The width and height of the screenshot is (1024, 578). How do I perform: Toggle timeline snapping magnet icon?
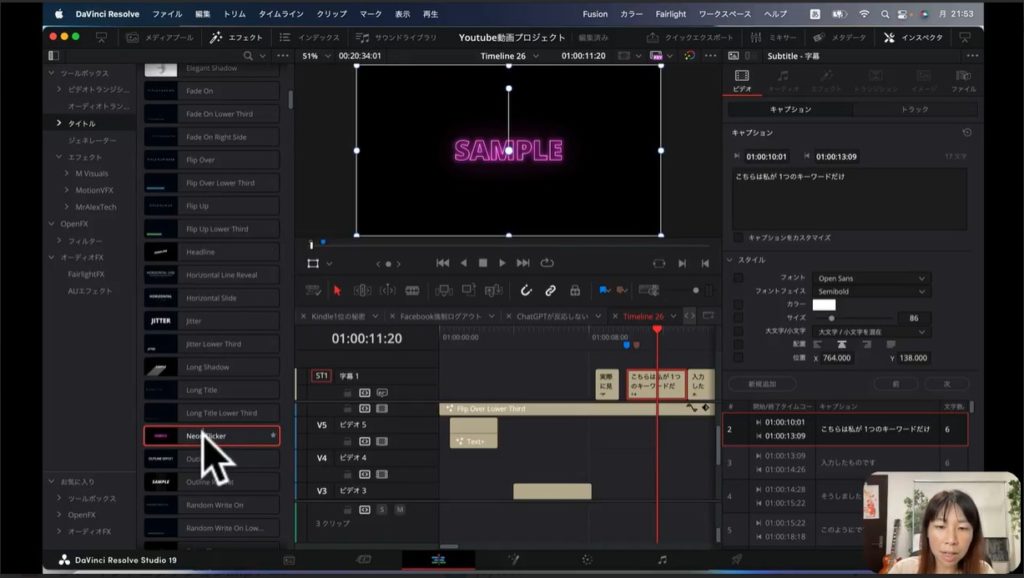click(x=526, y=291)
